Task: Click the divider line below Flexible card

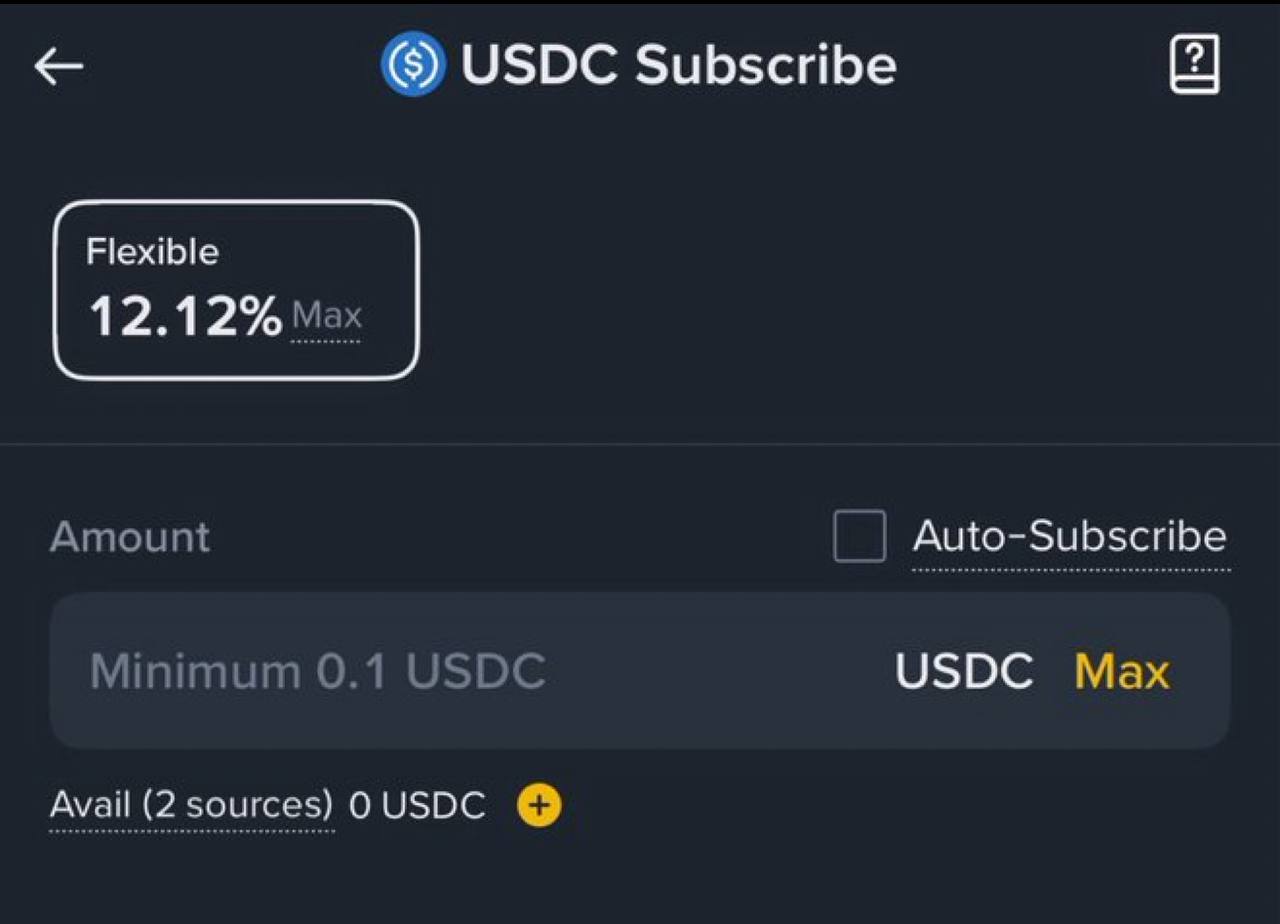Action: pyautogui.click(x=640, y=443)
